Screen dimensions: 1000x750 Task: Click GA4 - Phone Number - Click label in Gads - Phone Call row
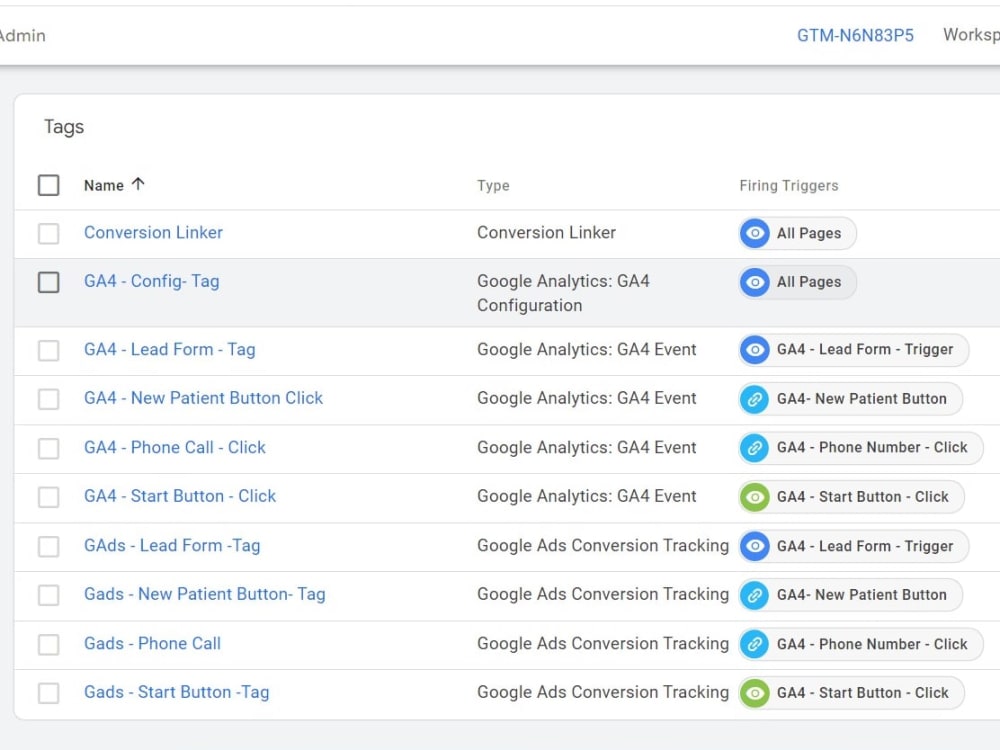point(872,644)
